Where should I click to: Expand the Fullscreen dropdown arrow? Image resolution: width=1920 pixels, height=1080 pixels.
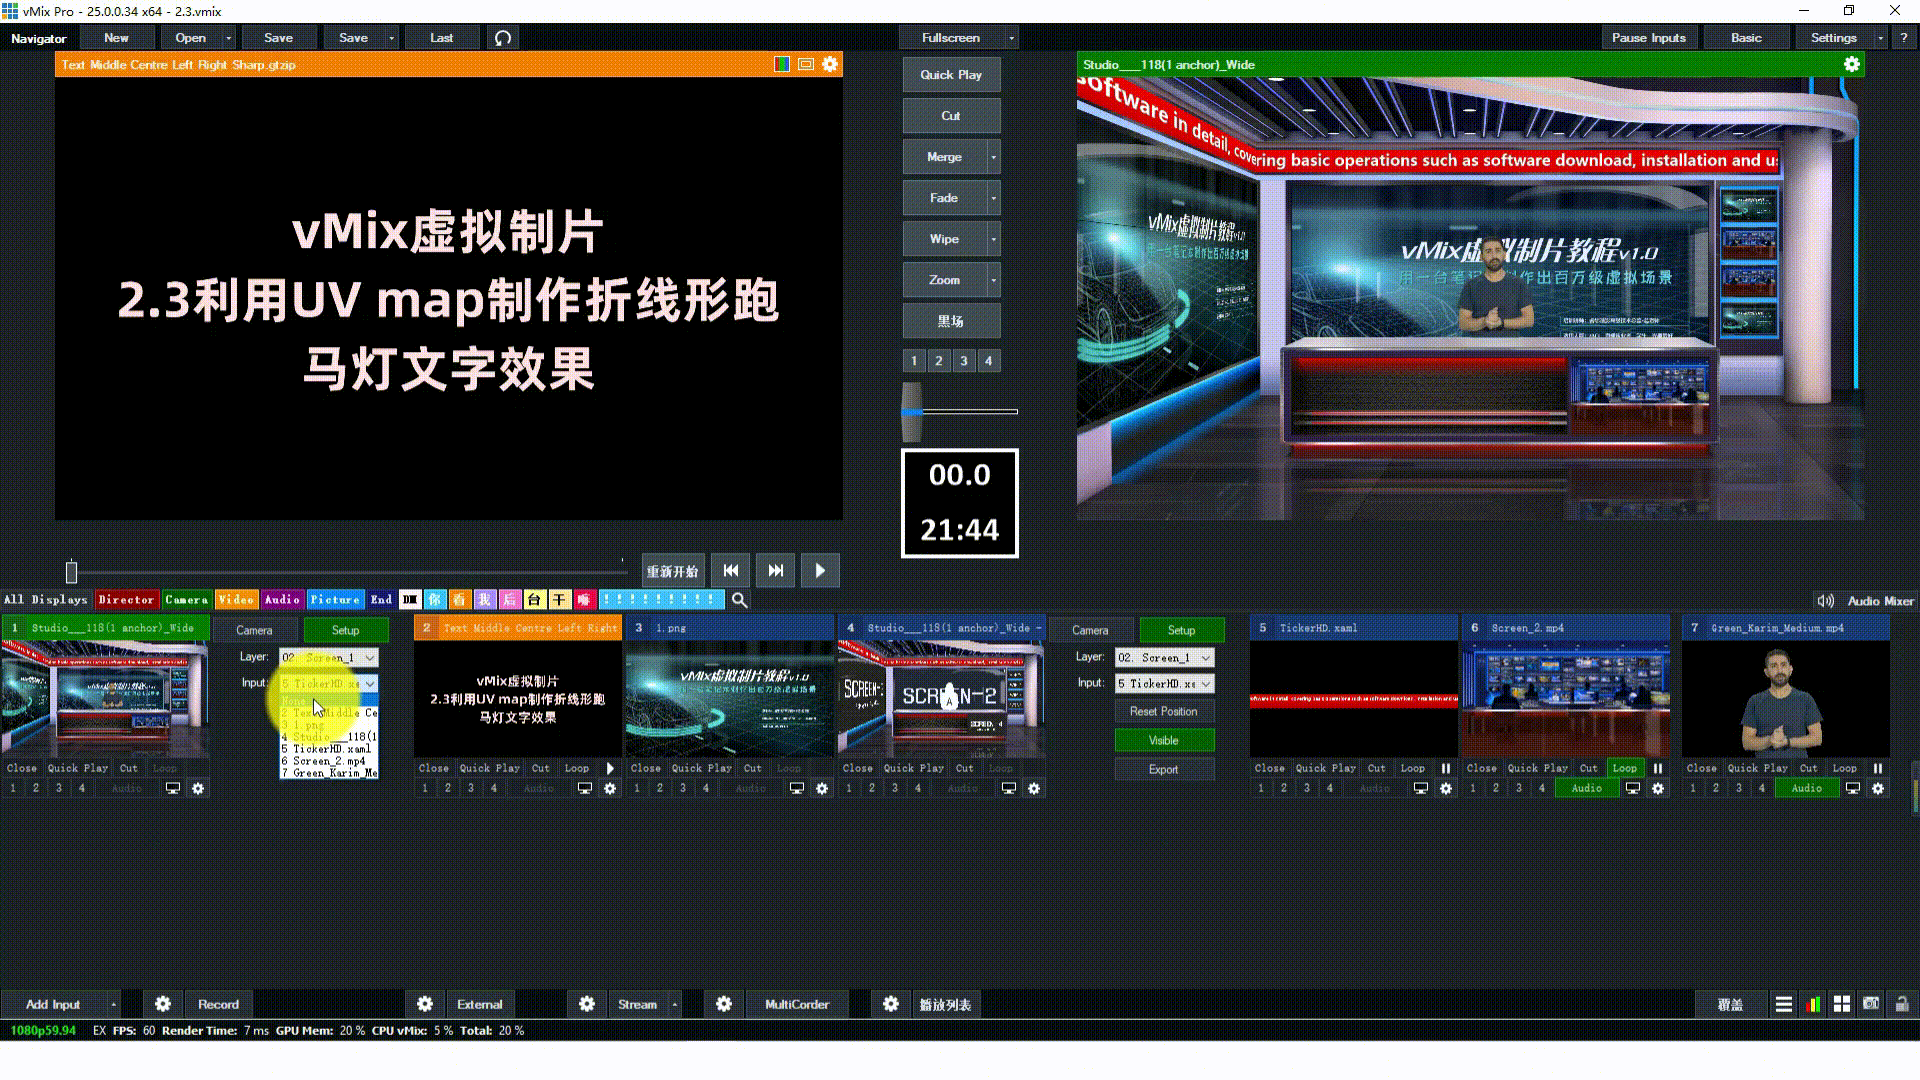pos(1011,38)
